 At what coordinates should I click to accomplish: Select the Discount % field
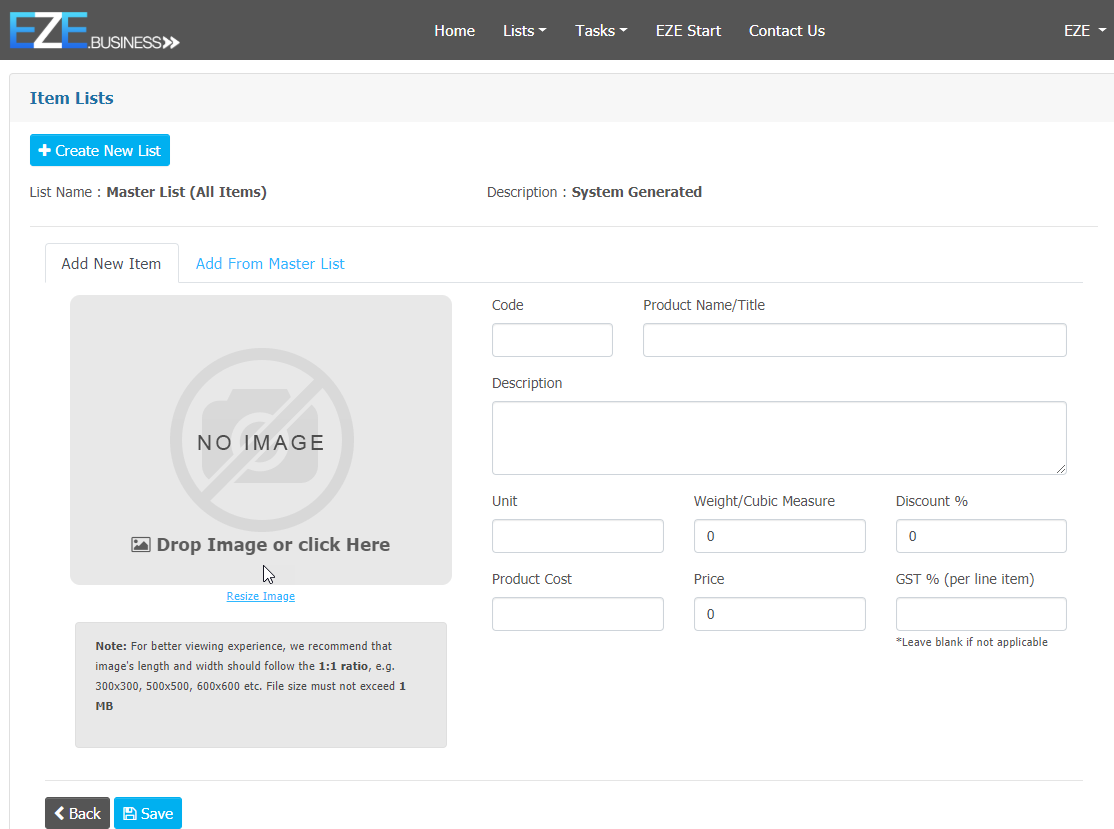pos(980,536)
